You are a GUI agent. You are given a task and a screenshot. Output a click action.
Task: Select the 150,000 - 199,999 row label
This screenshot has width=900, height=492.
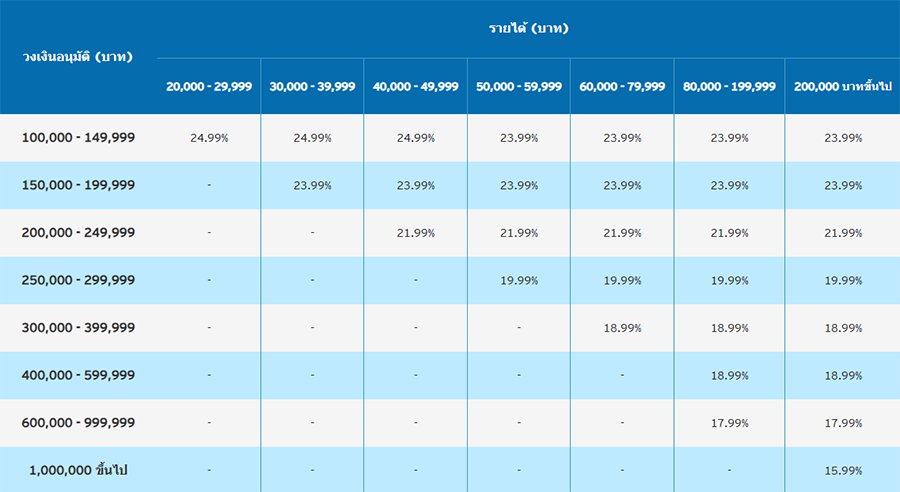(78, 185)
